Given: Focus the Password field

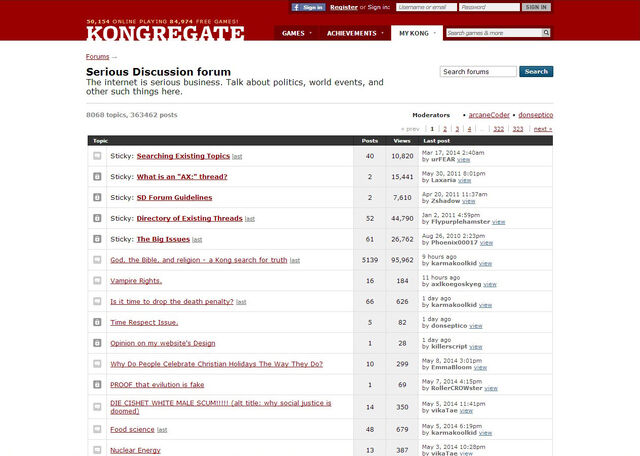Looking at the screenshot, I should (489, 7).
